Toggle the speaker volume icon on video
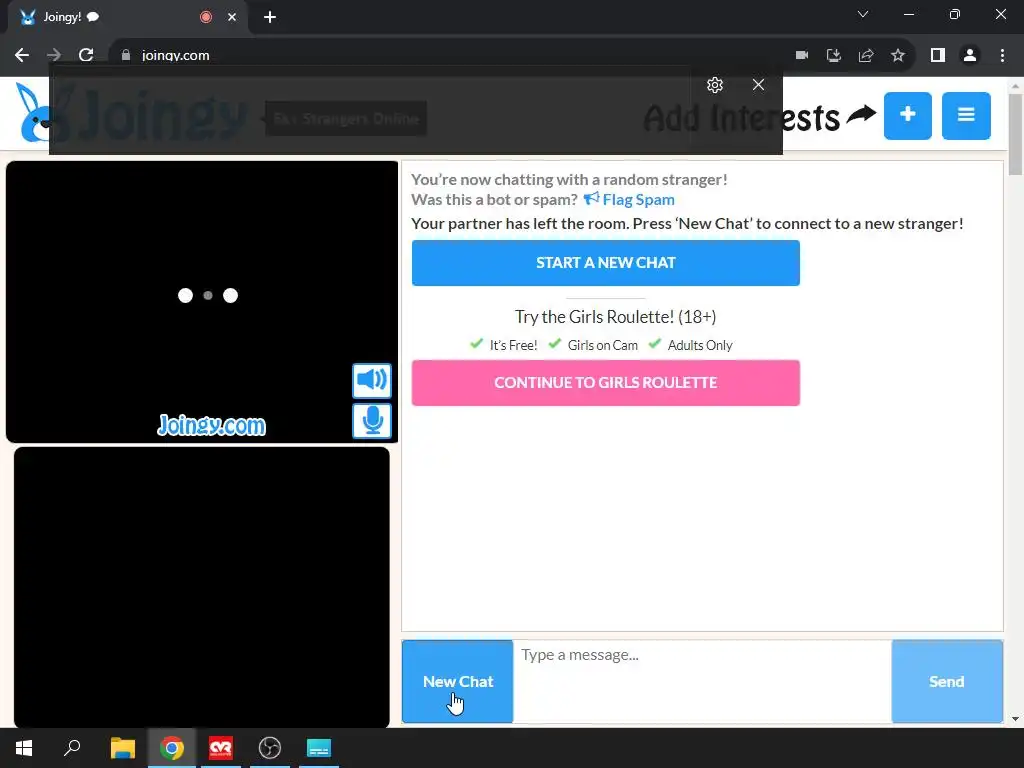Image resolution: width=1024 pixels, height=768 pixels. coord(372,380)
